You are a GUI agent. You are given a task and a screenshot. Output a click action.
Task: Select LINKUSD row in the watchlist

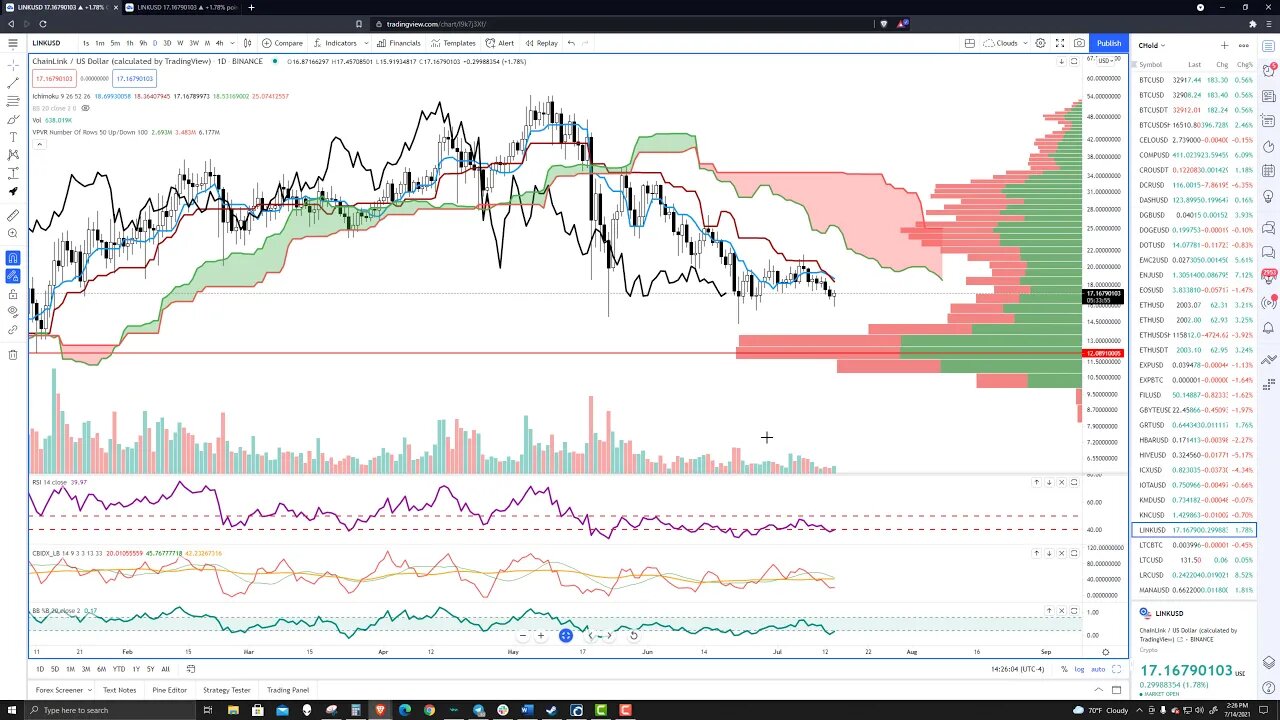pyautogui.click(x=1194, y=530)
